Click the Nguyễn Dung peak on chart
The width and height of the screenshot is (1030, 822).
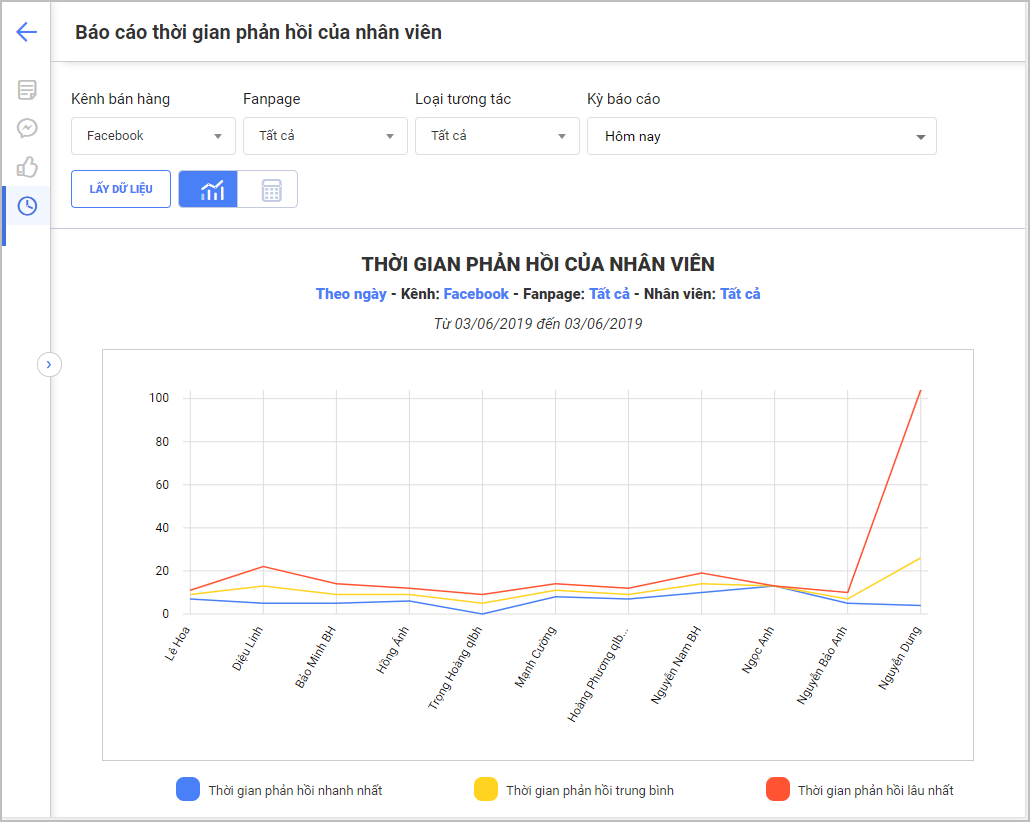[x=920, y=391]
